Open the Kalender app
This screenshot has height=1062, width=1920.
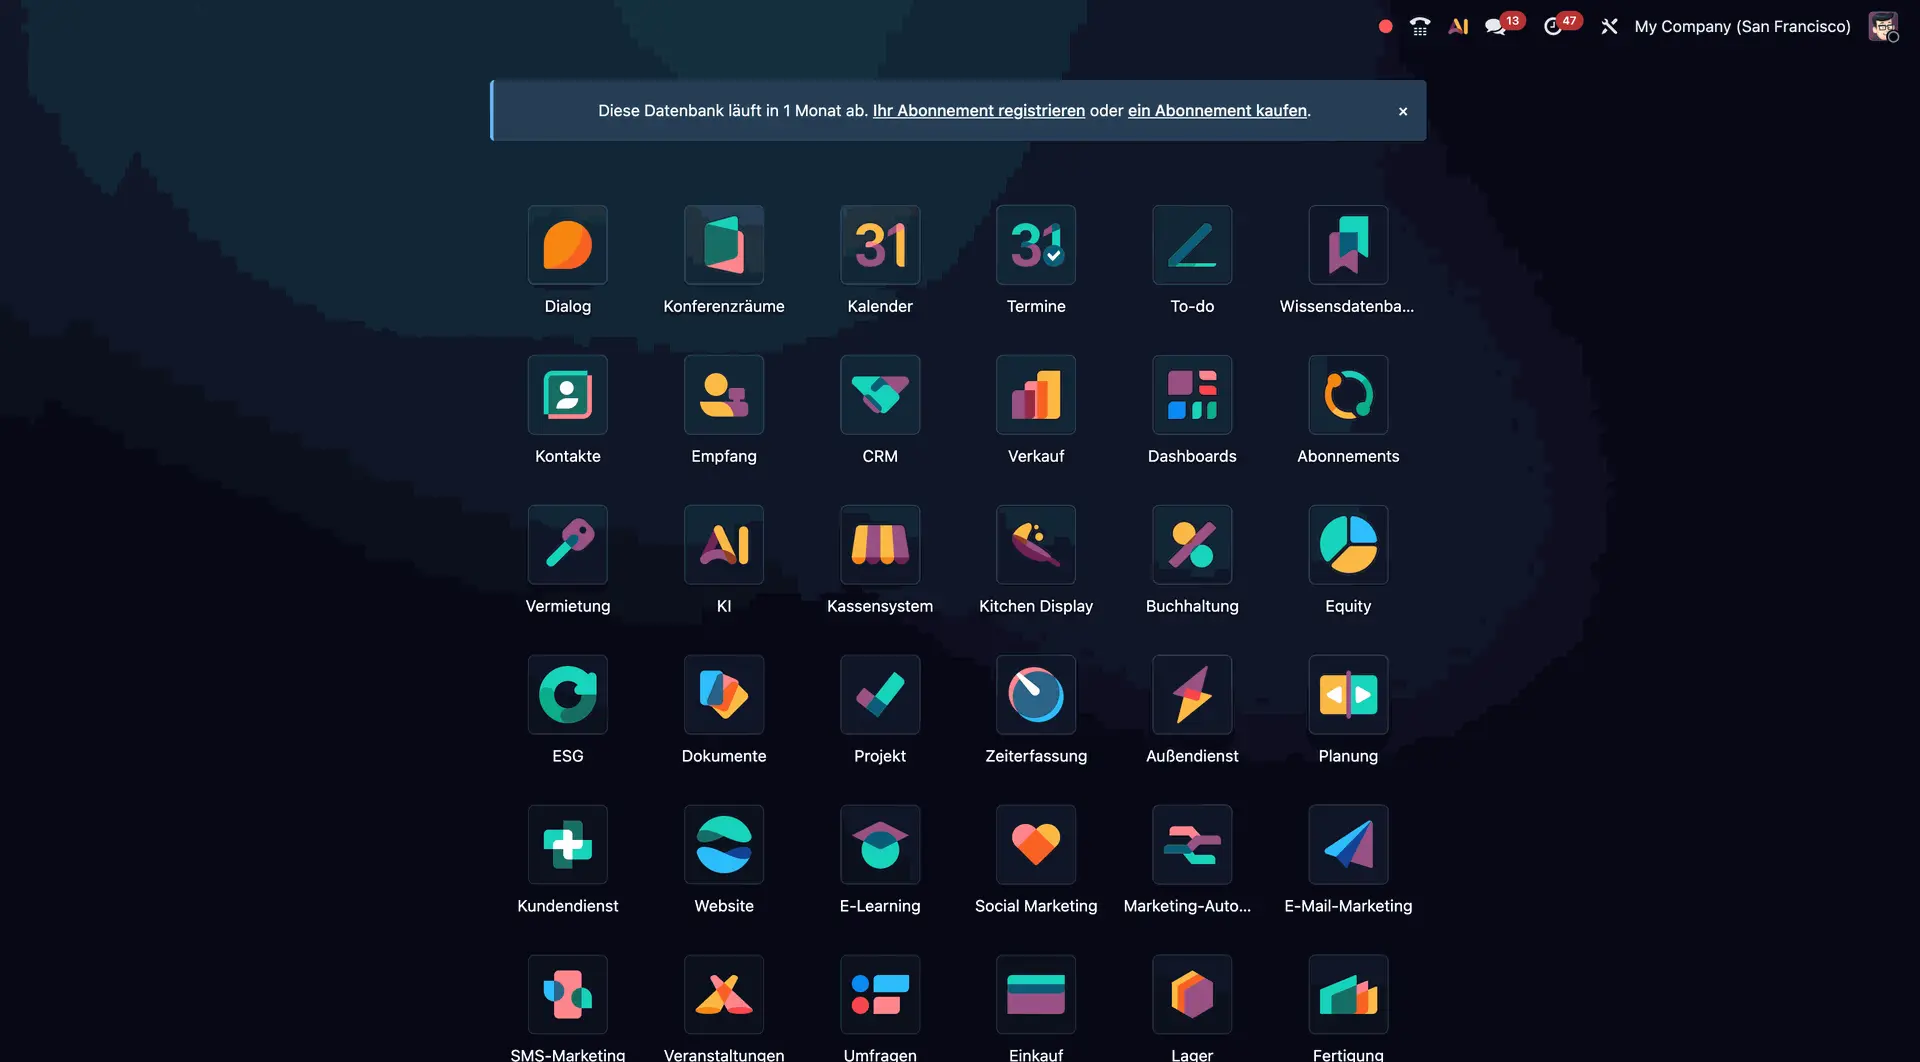coord(879,245)
